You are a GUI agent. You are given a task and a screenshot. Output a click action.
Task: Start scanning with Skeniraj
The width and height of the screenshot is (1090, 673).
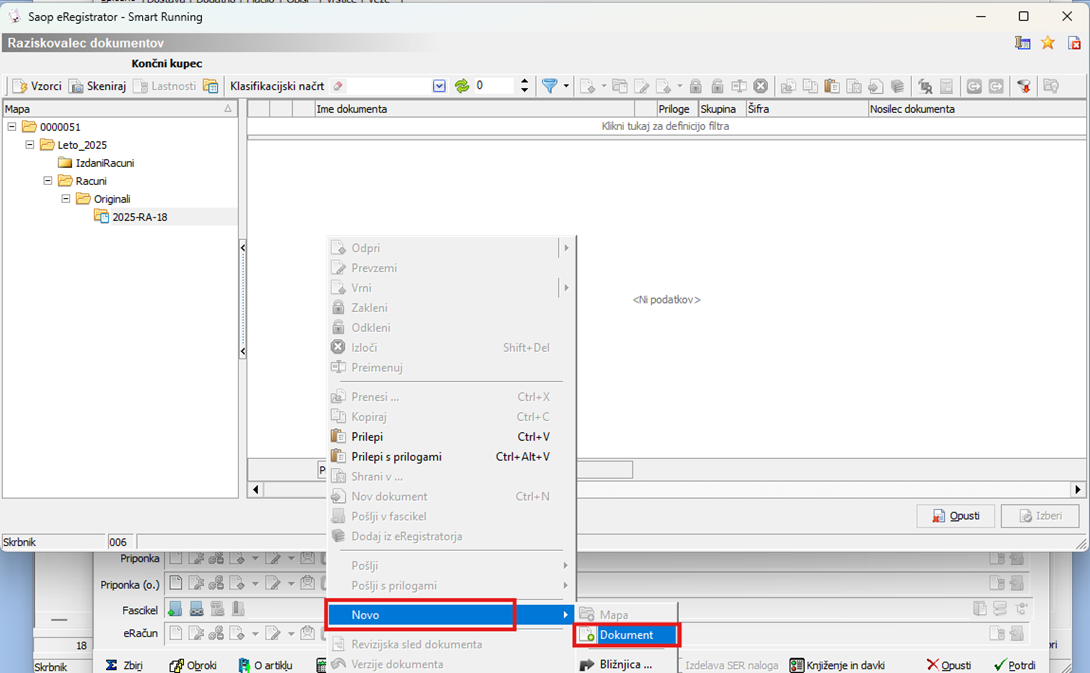[98, 86]
